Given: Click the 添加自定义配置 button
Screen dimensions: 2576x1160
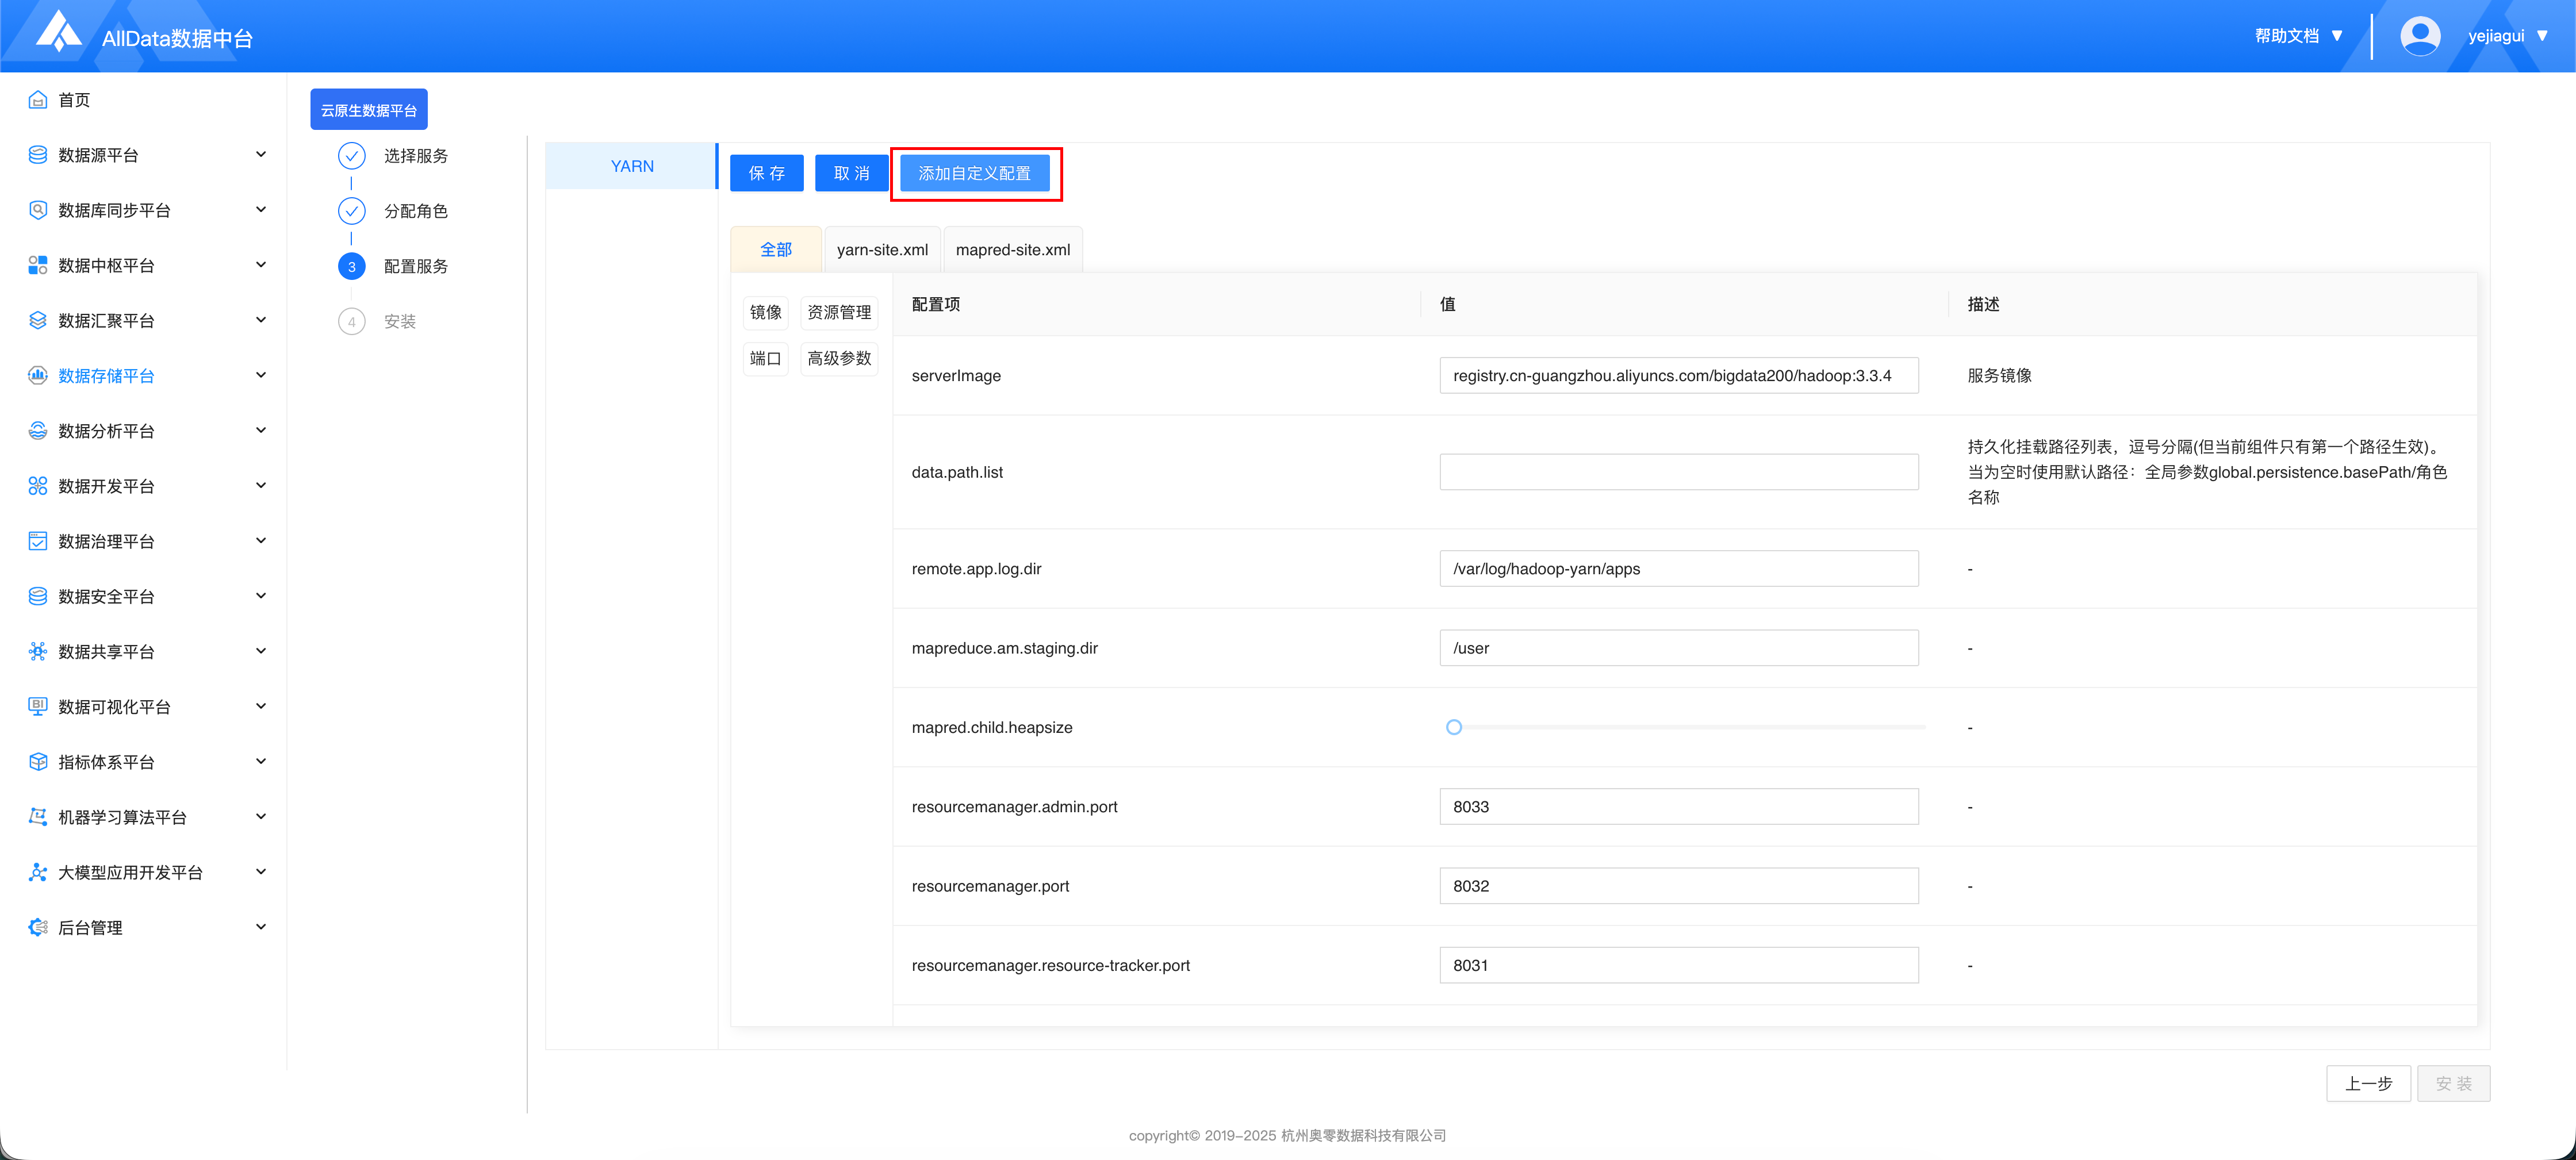Looking at the screenshot, I should (x=974, y=173).
